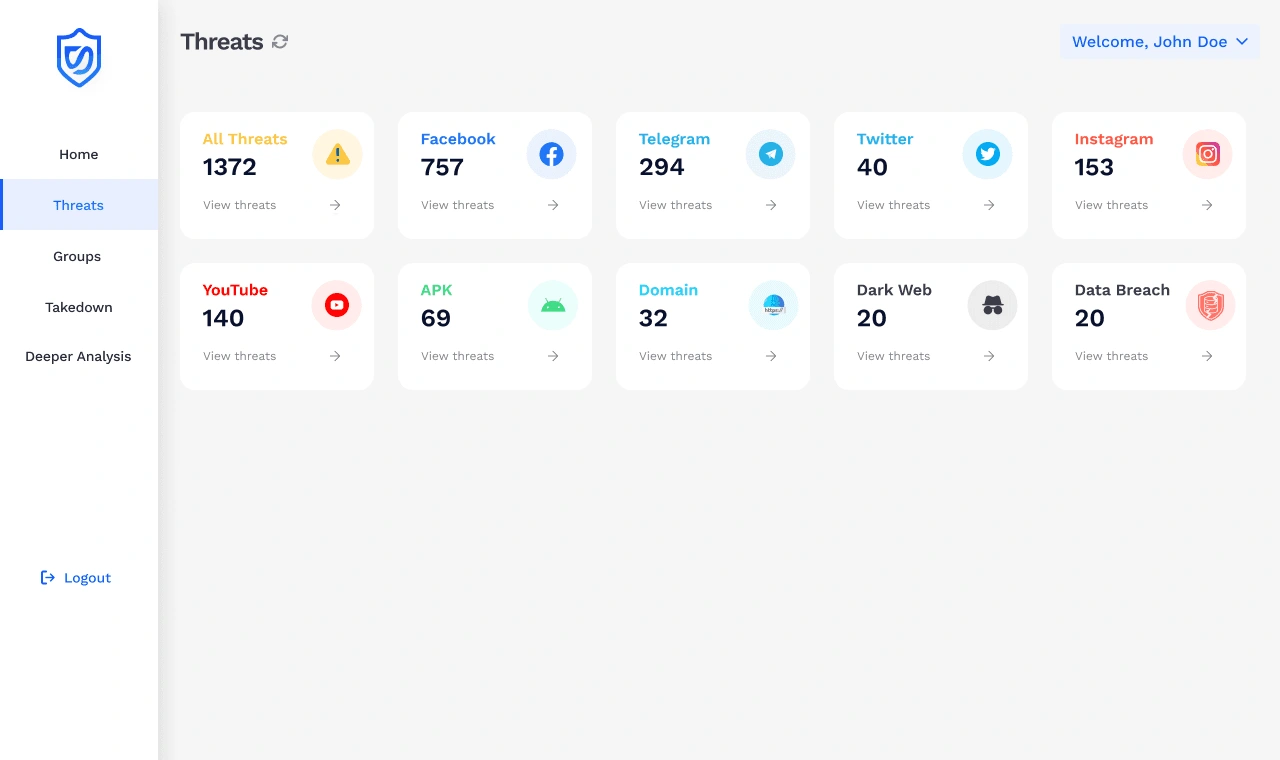Click the YouTube play icon
The image size is (1280, 760).
coord(337,305)
